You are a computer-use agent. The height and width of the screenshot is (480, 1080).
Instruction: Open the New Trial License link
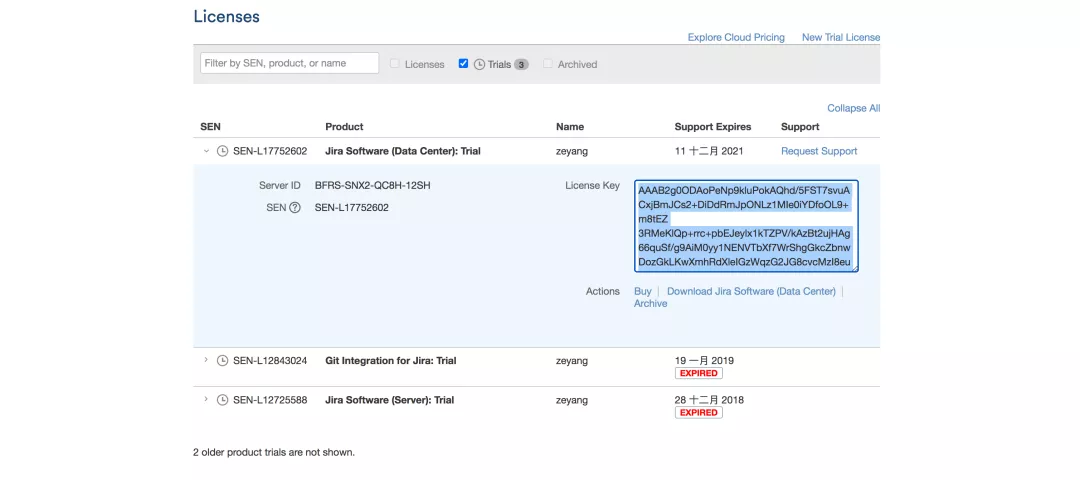tap(841, 37)
